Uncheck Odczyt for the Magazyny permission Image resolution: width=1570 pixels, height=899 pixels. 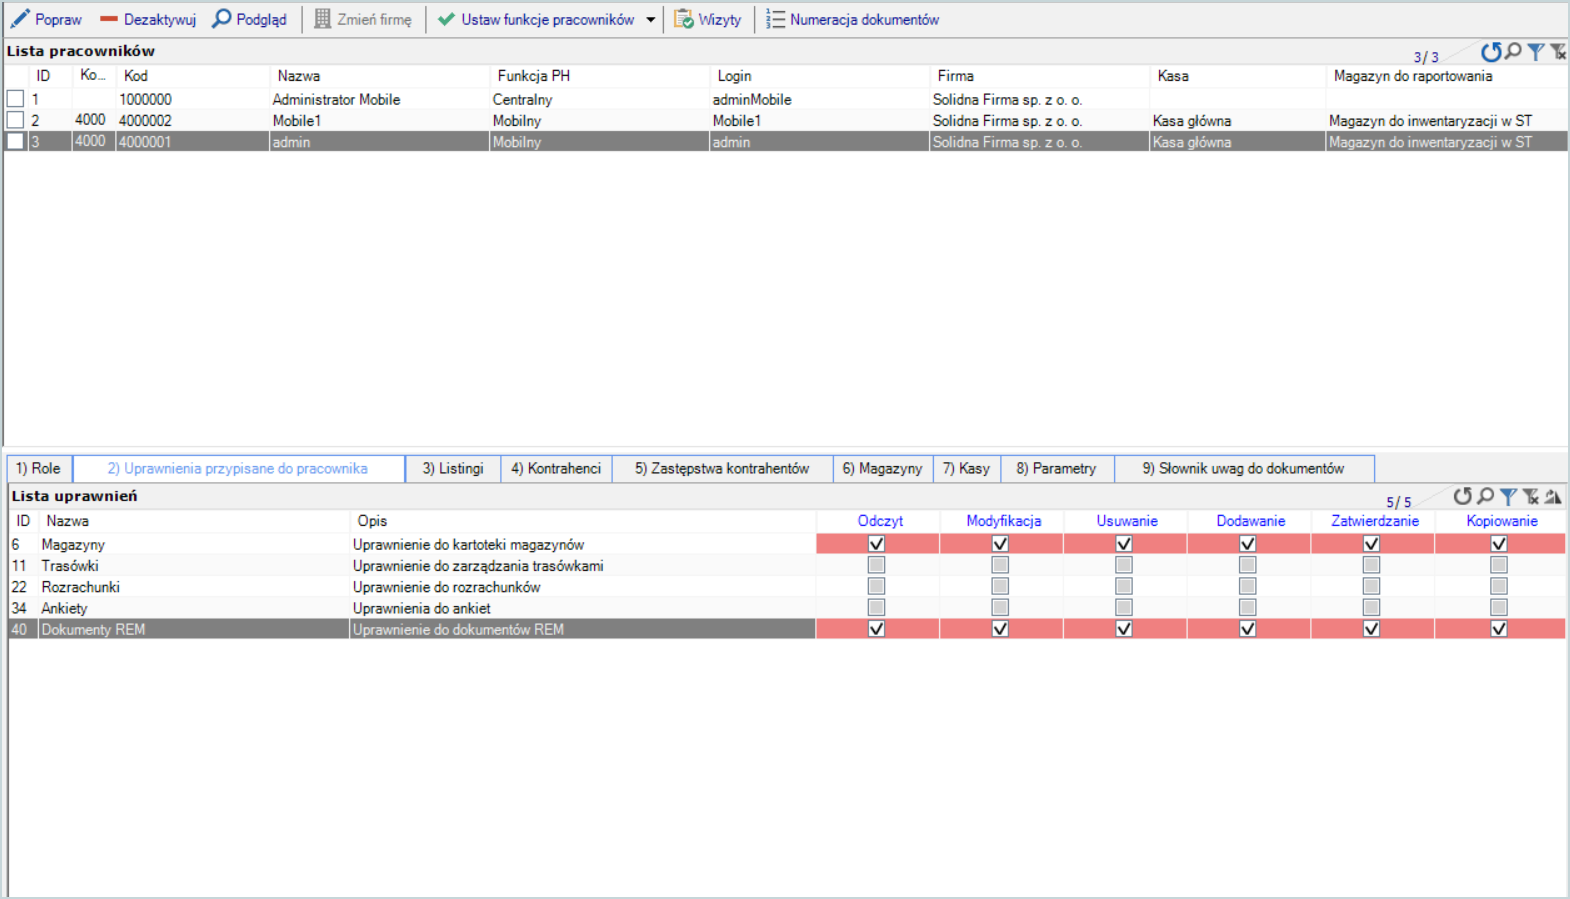coord(877,544)
